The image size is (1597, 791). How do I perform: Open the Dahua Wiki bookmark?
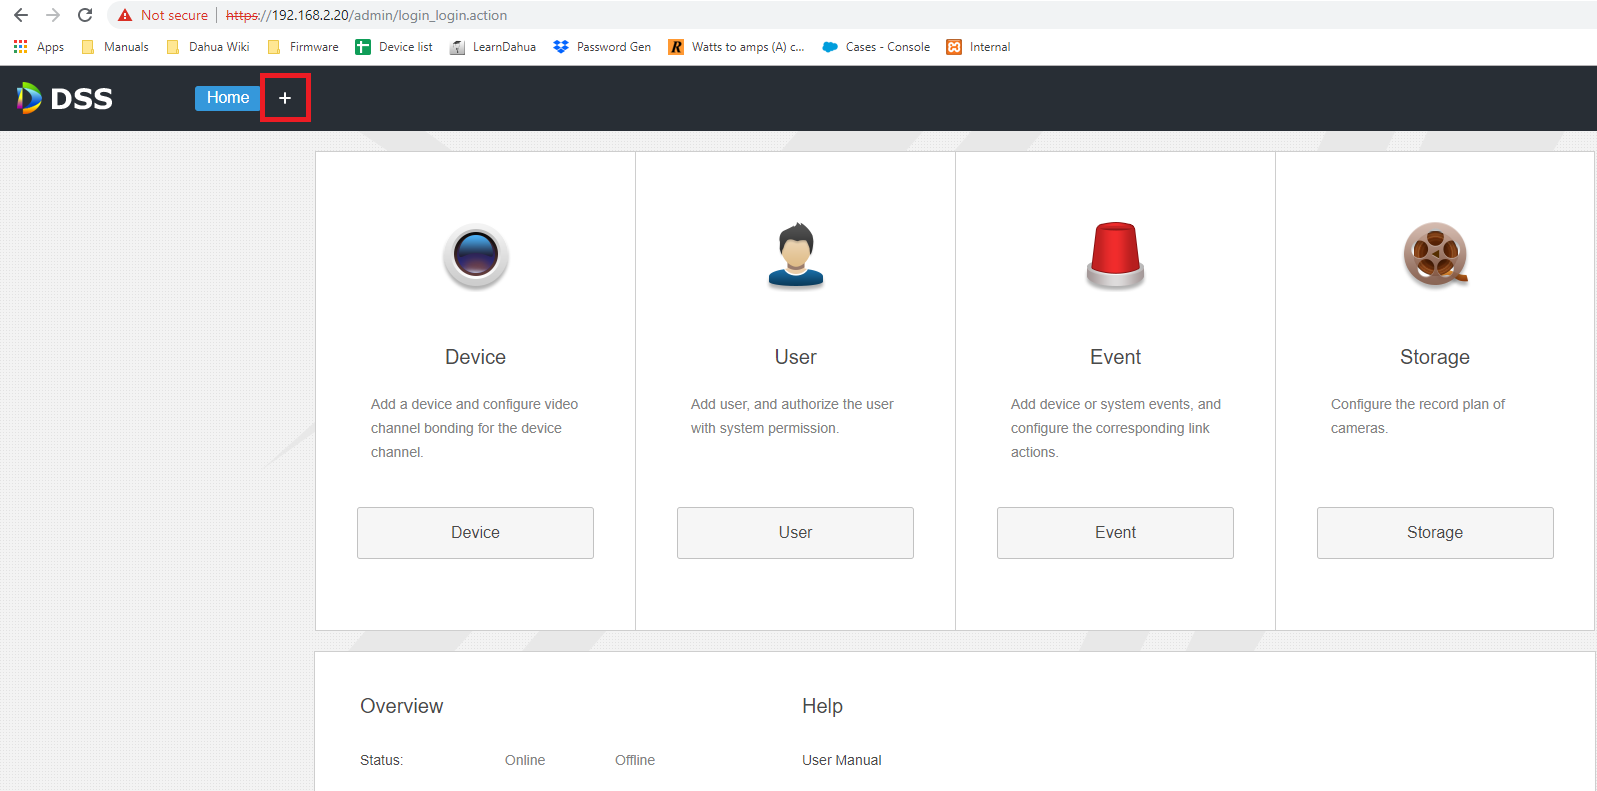pyautogui.click(x=208, y=47)
